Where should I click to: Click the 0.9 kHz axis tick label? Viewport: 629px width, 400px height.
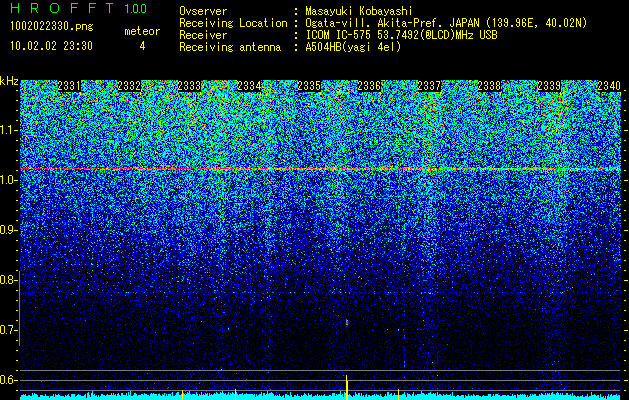(x=7, y=230)
